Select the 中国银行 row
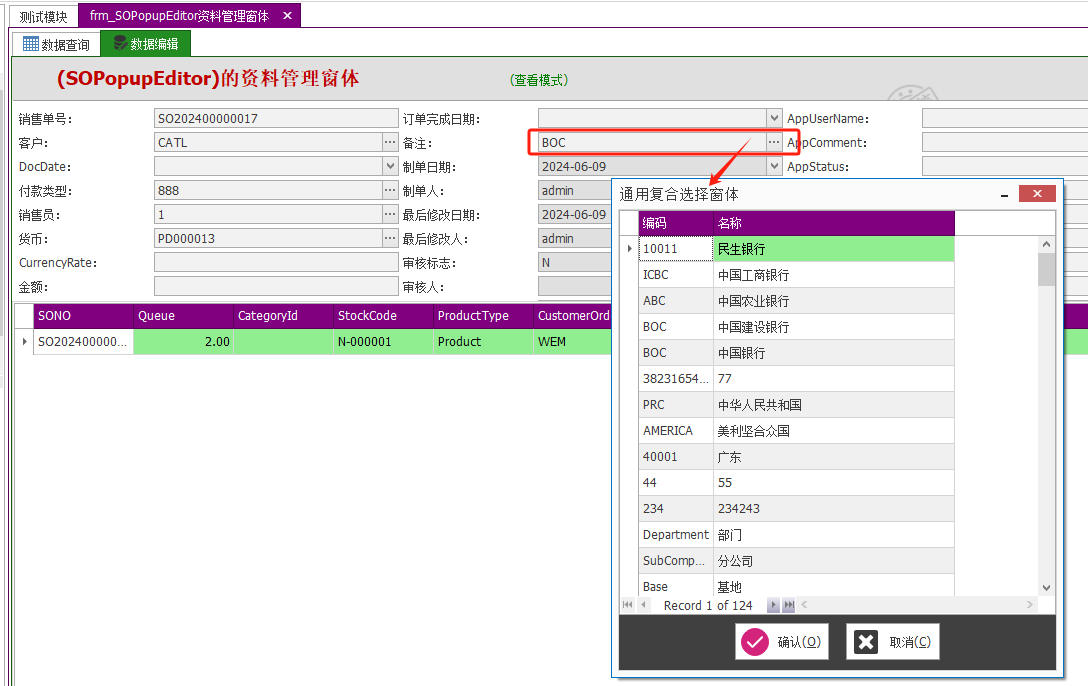This screenshot has height=686, width=1088. [x=797, y=353]
